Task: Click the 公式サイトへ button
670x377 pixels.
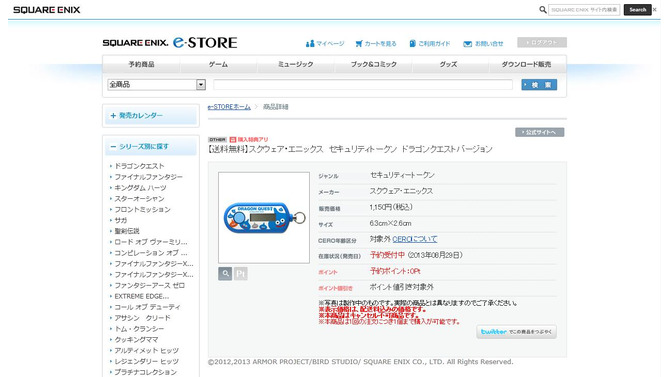Action: [539, 133]
